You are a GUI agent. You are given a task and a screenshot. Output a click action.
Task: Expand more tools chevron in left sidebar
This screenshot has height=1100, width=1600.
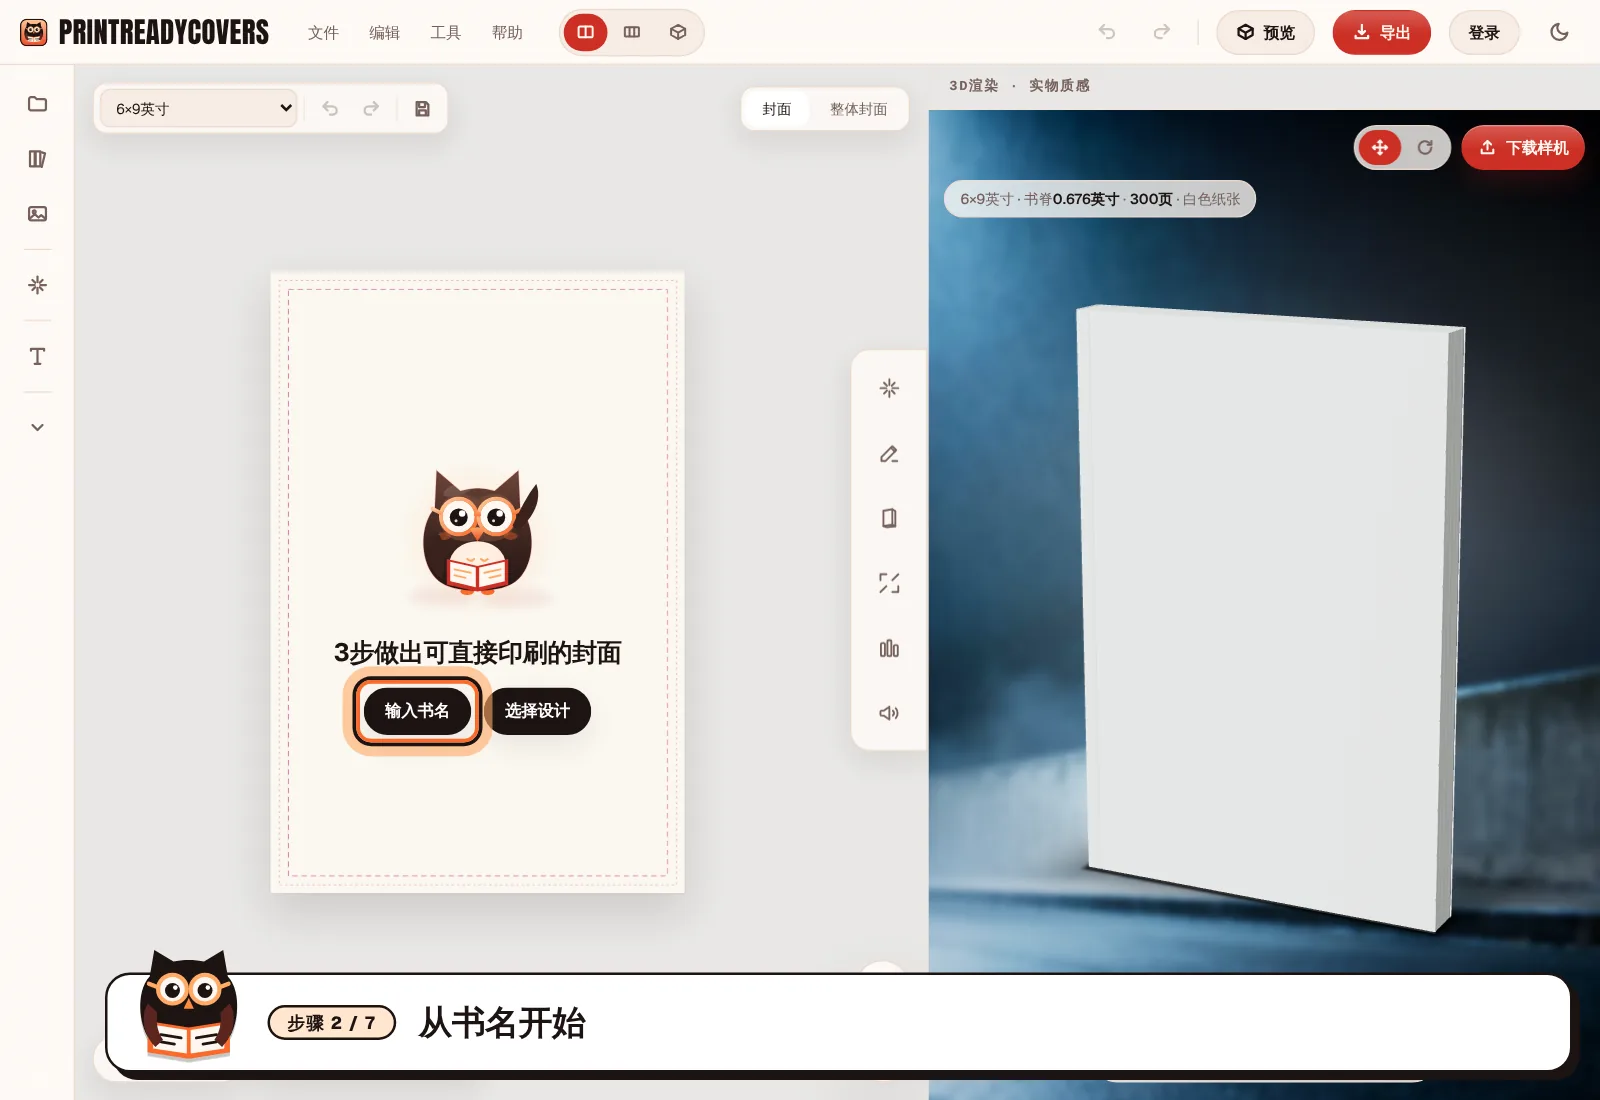(37, 427)
